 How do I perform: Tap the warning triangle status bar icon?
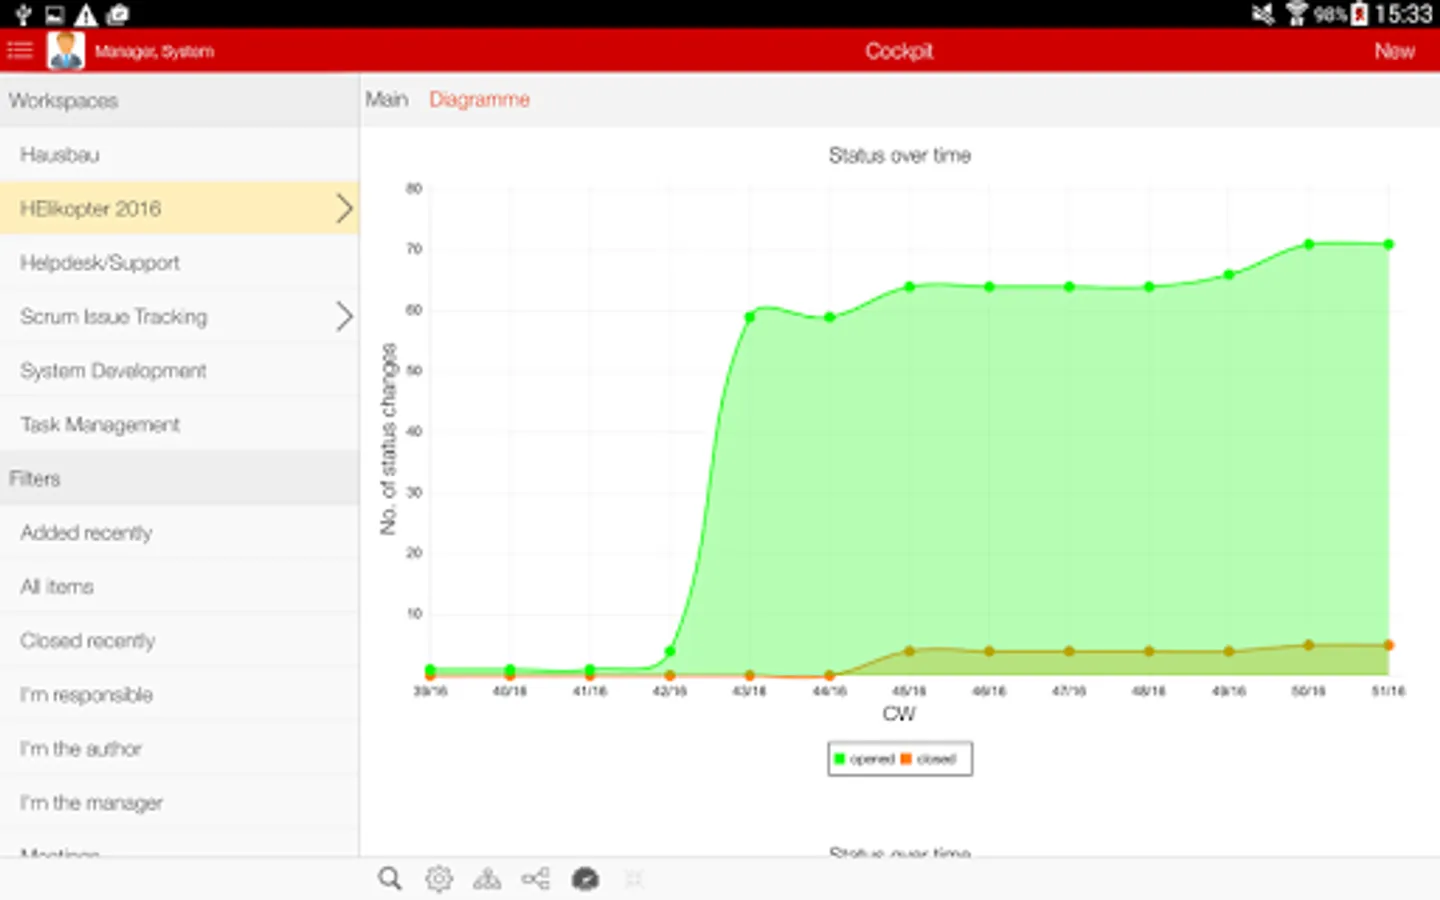click(86, 14)
